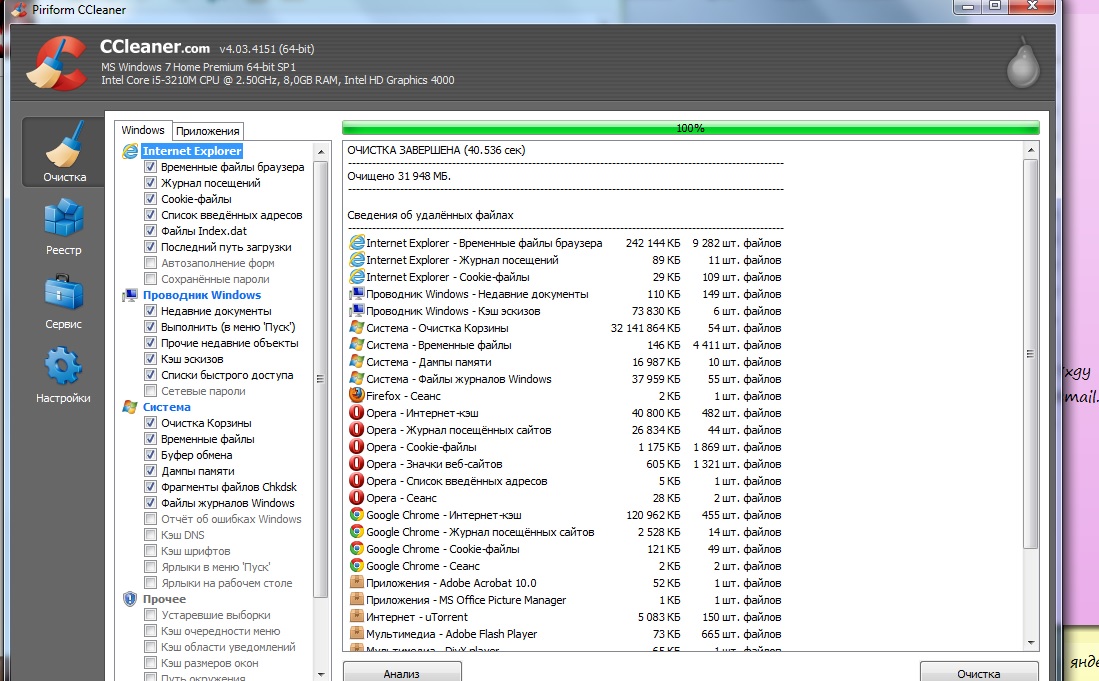The image size is (1099, 681).
Task: Enable Кэш DNS checkbox
Action: (150, 535)
